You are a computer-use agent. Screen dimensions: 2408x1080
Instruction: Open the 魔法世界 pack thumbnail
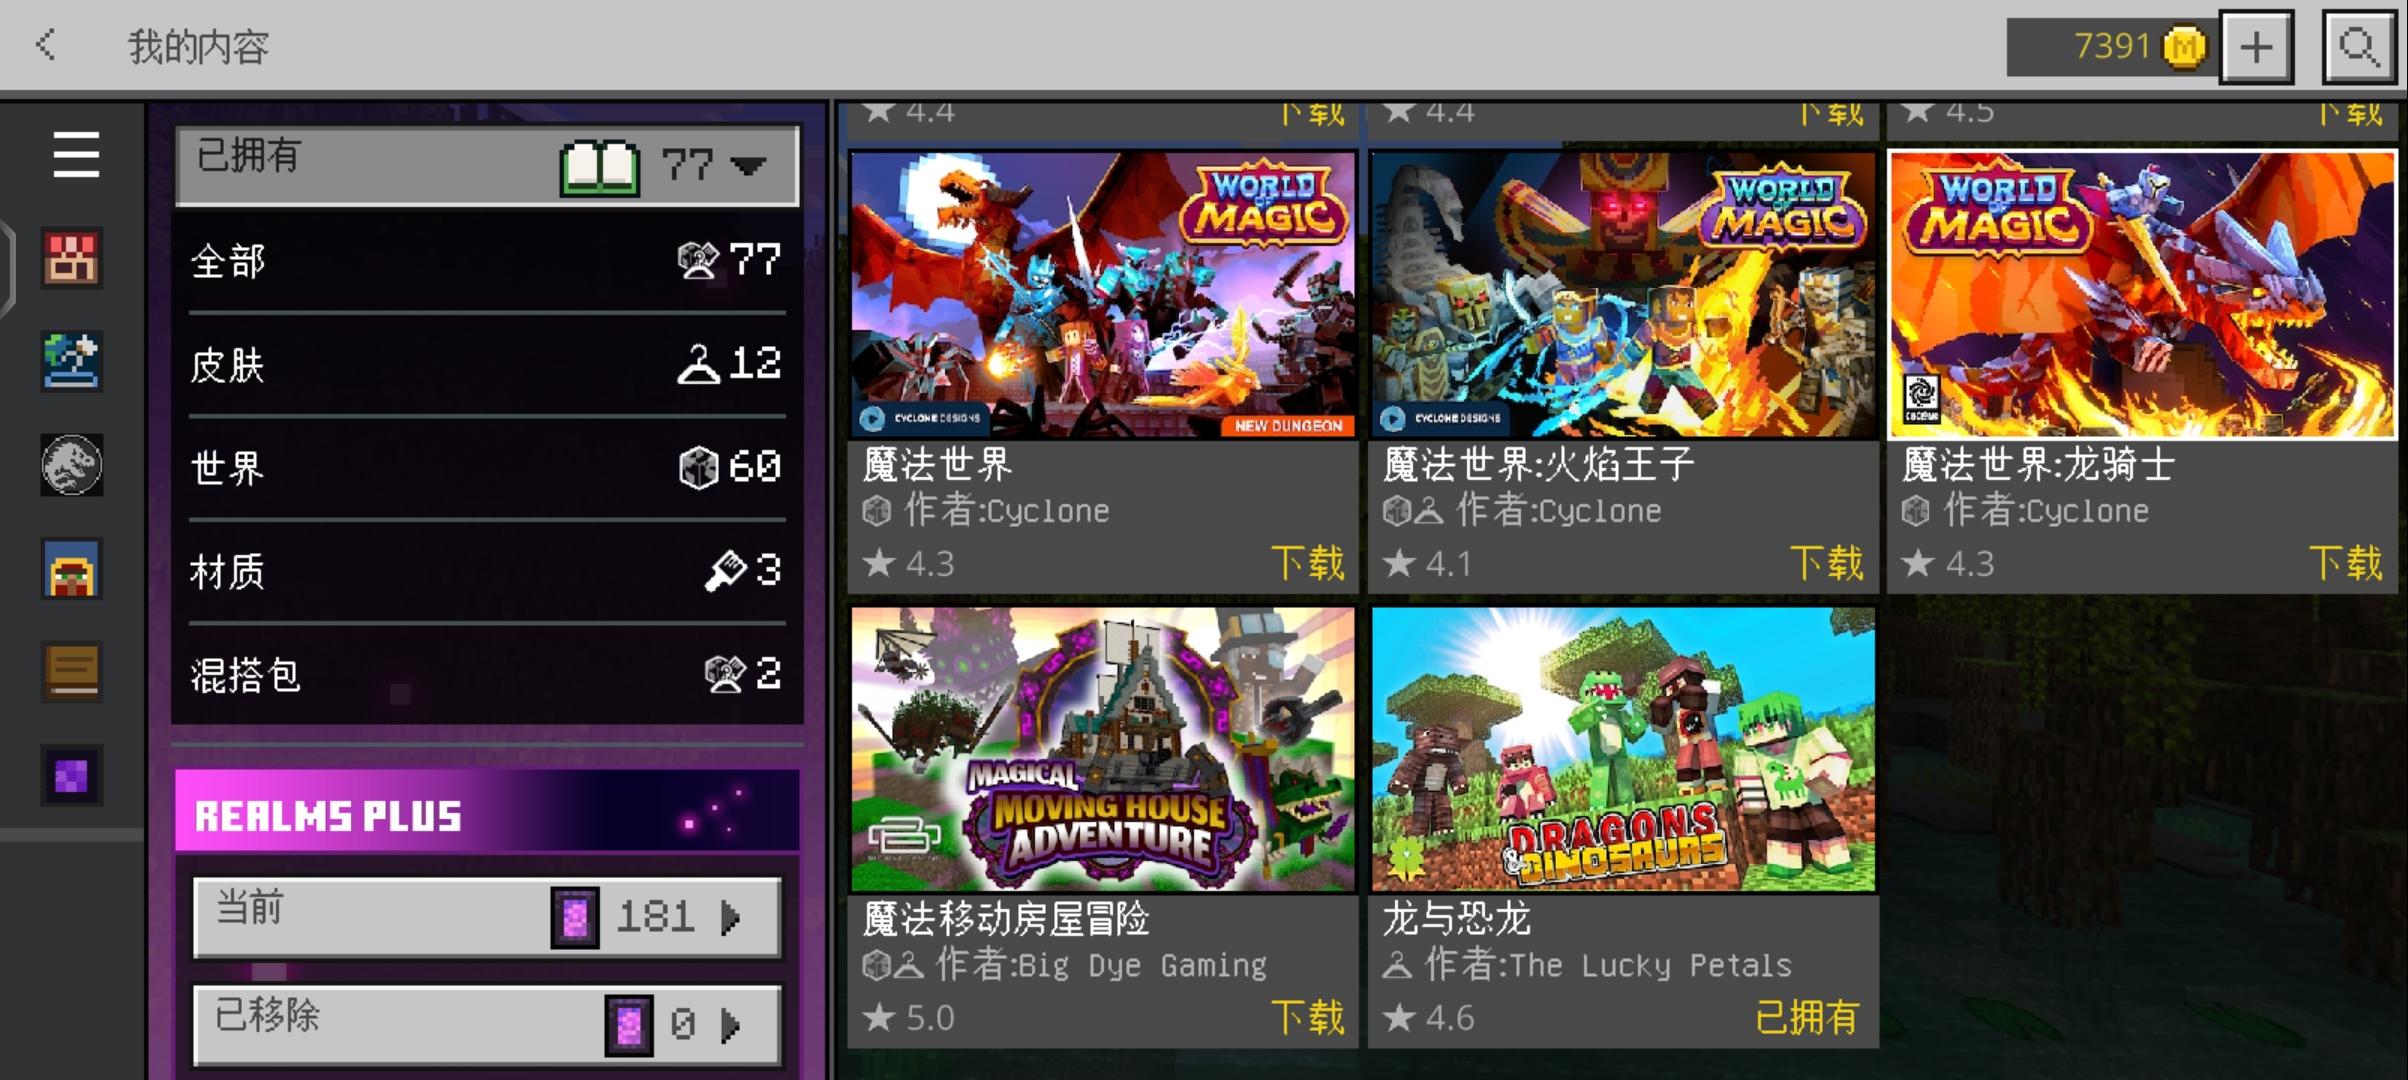(1103, 295)
